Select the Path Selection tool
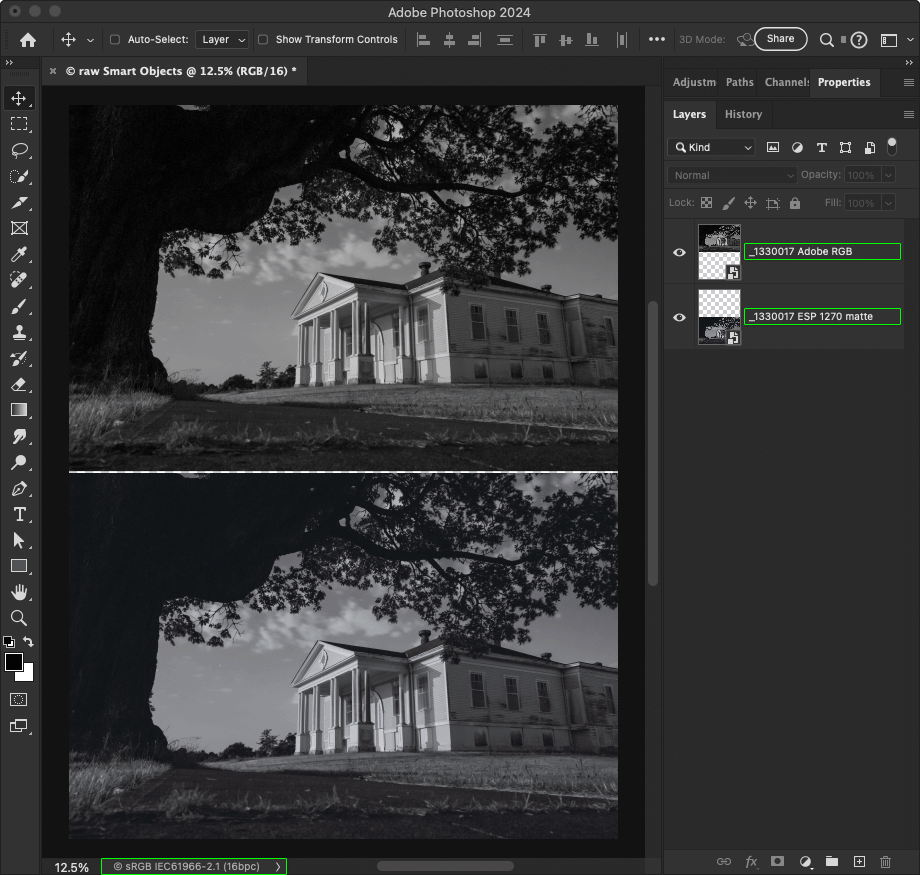Image resolution: width=920 pixels, height=875 pixels. tap(19, 540)
